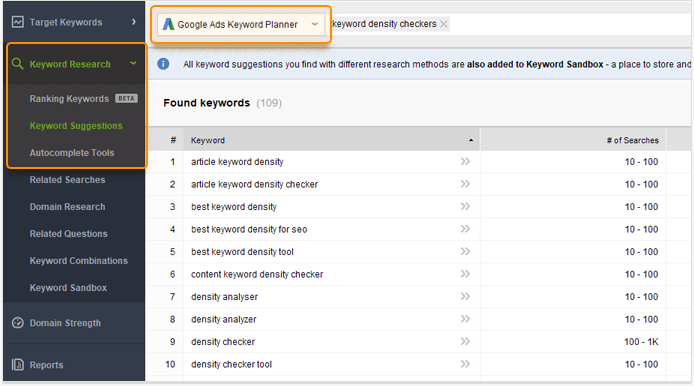Open Domain Research in sidebar
The image size is (694, 386).
point(67,207)
